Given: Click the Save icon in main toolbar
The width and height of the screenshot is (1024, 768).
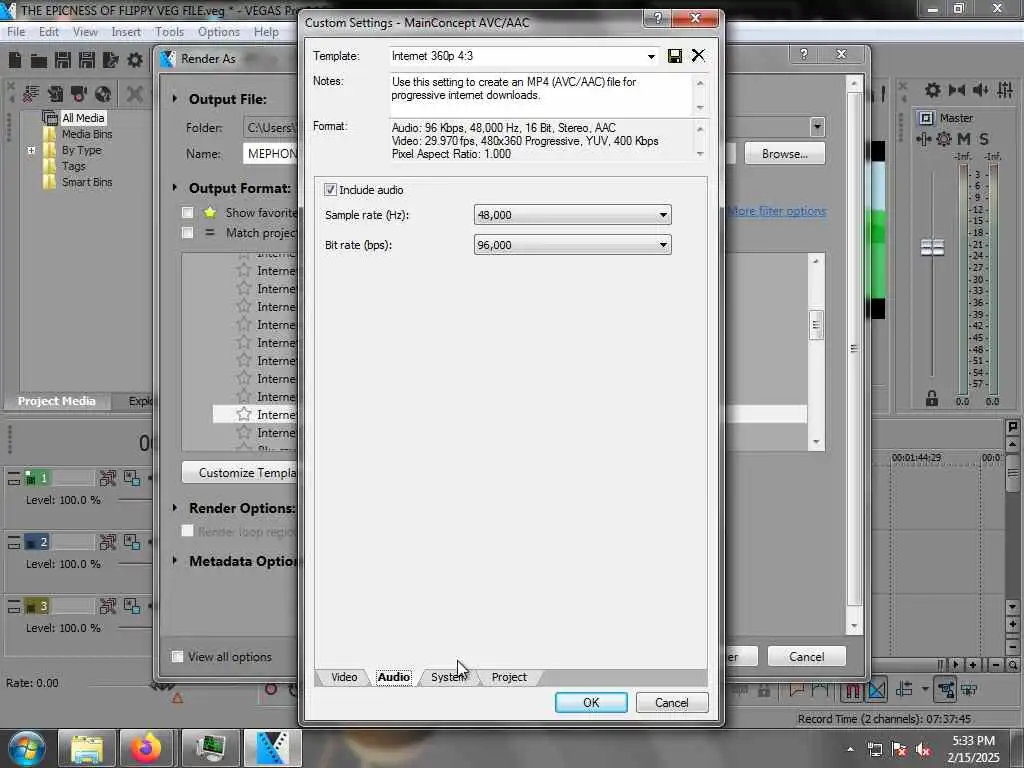Looking at the screenshot, I should coord(63,60).
